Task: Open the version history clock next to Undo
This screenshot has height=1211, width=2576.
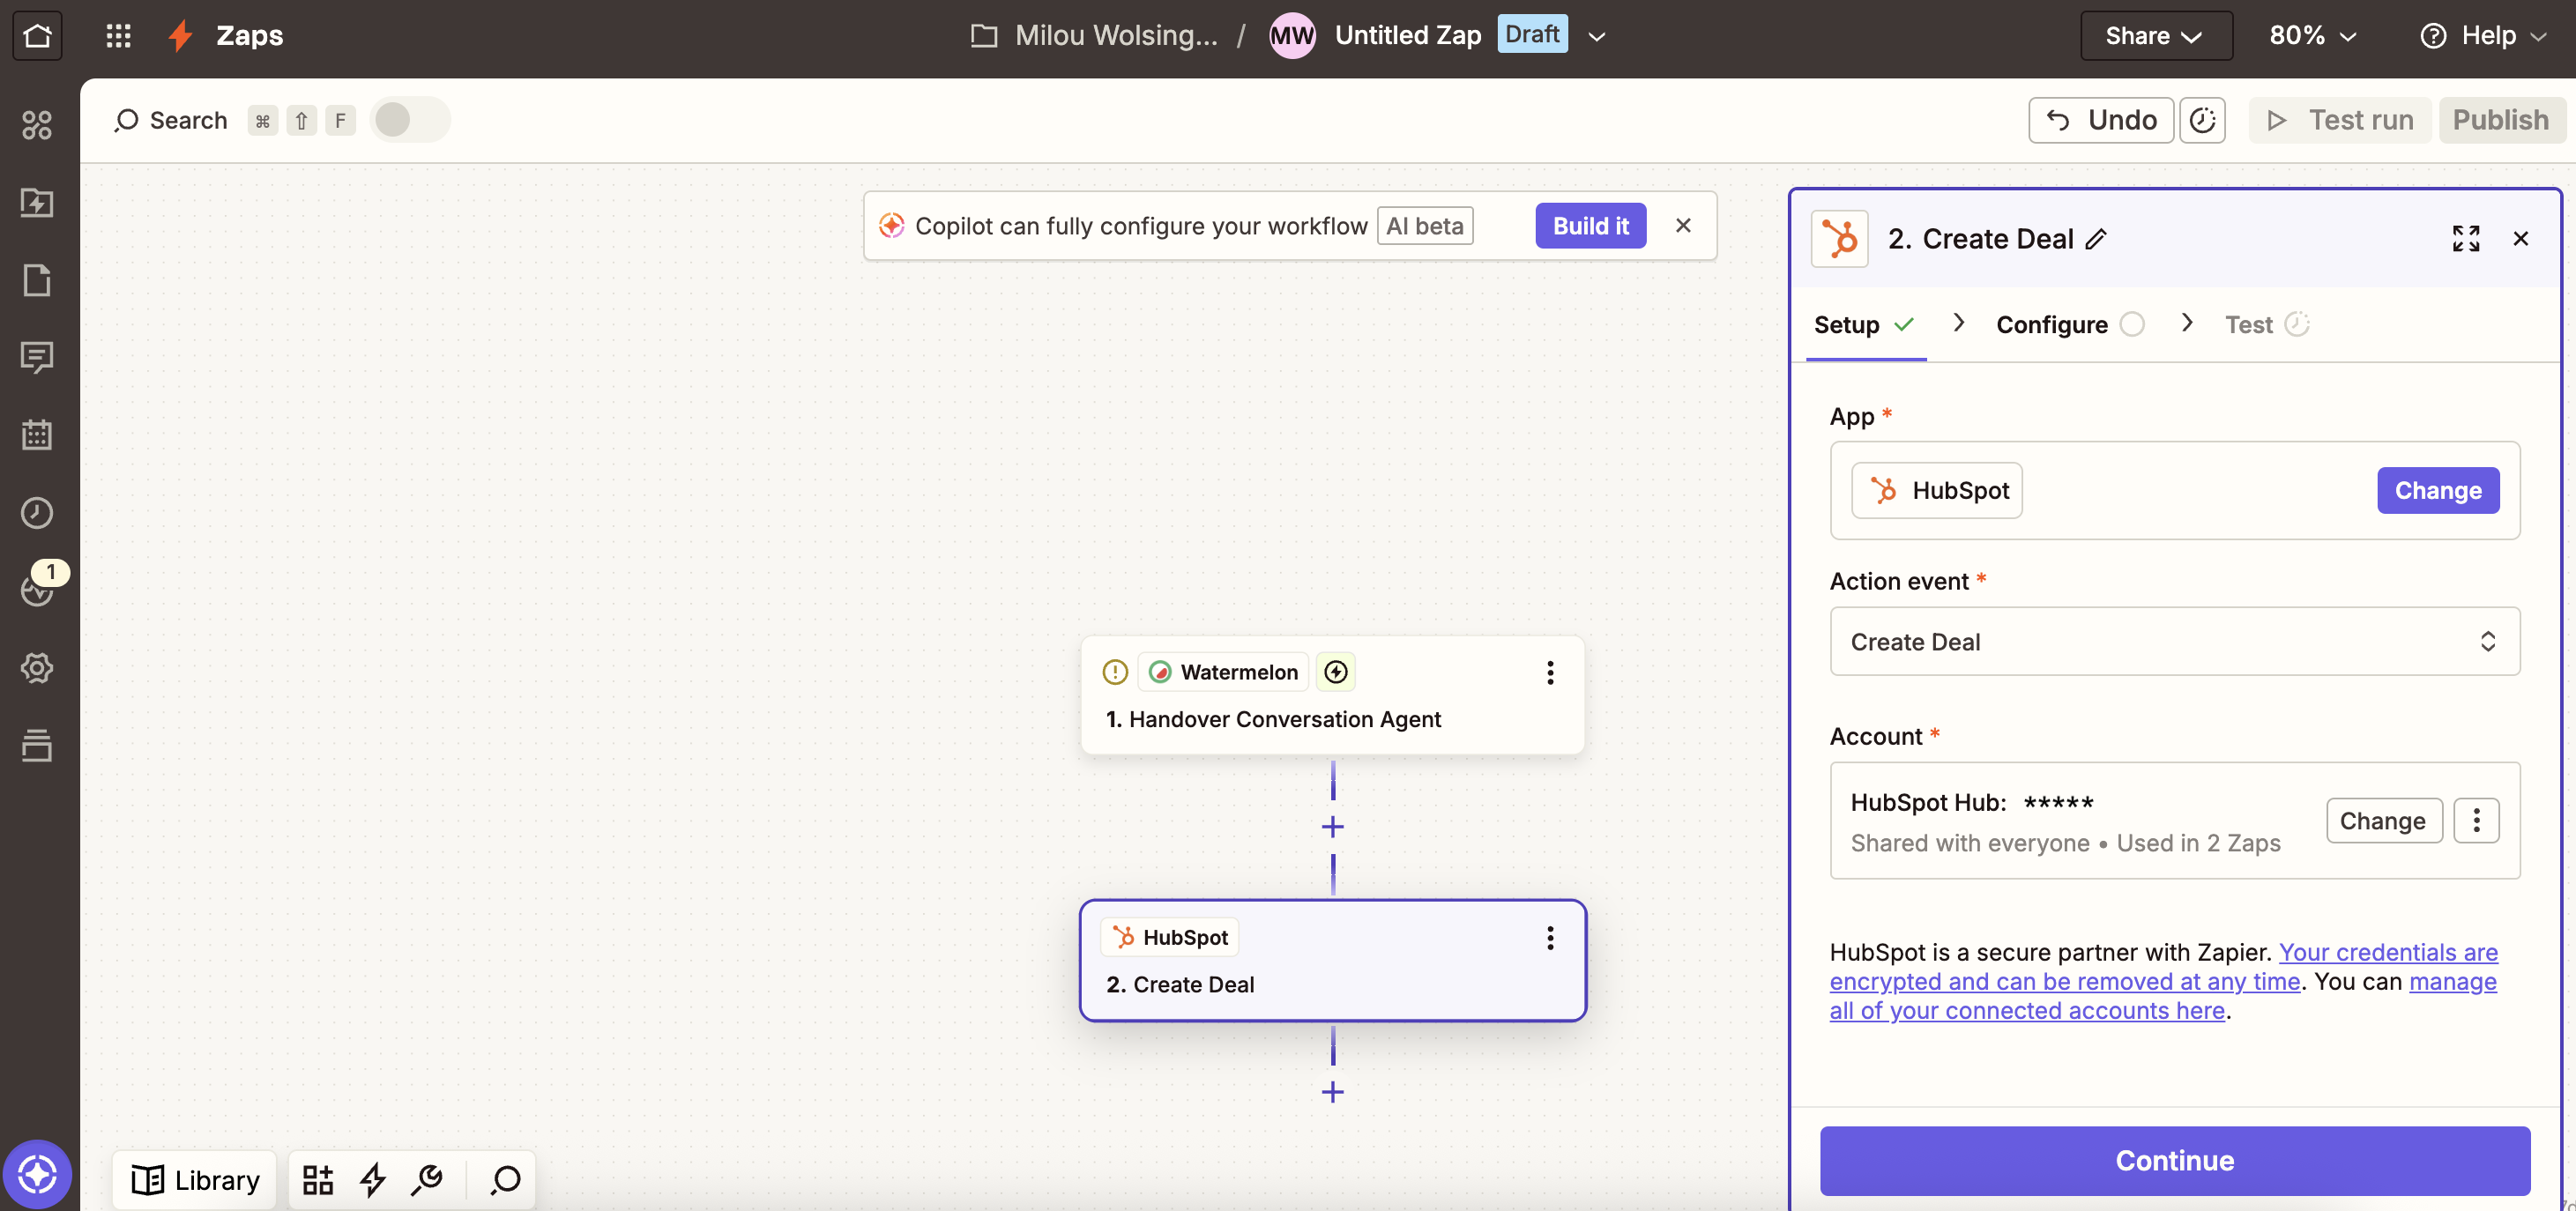Action: coord(2203,119)
